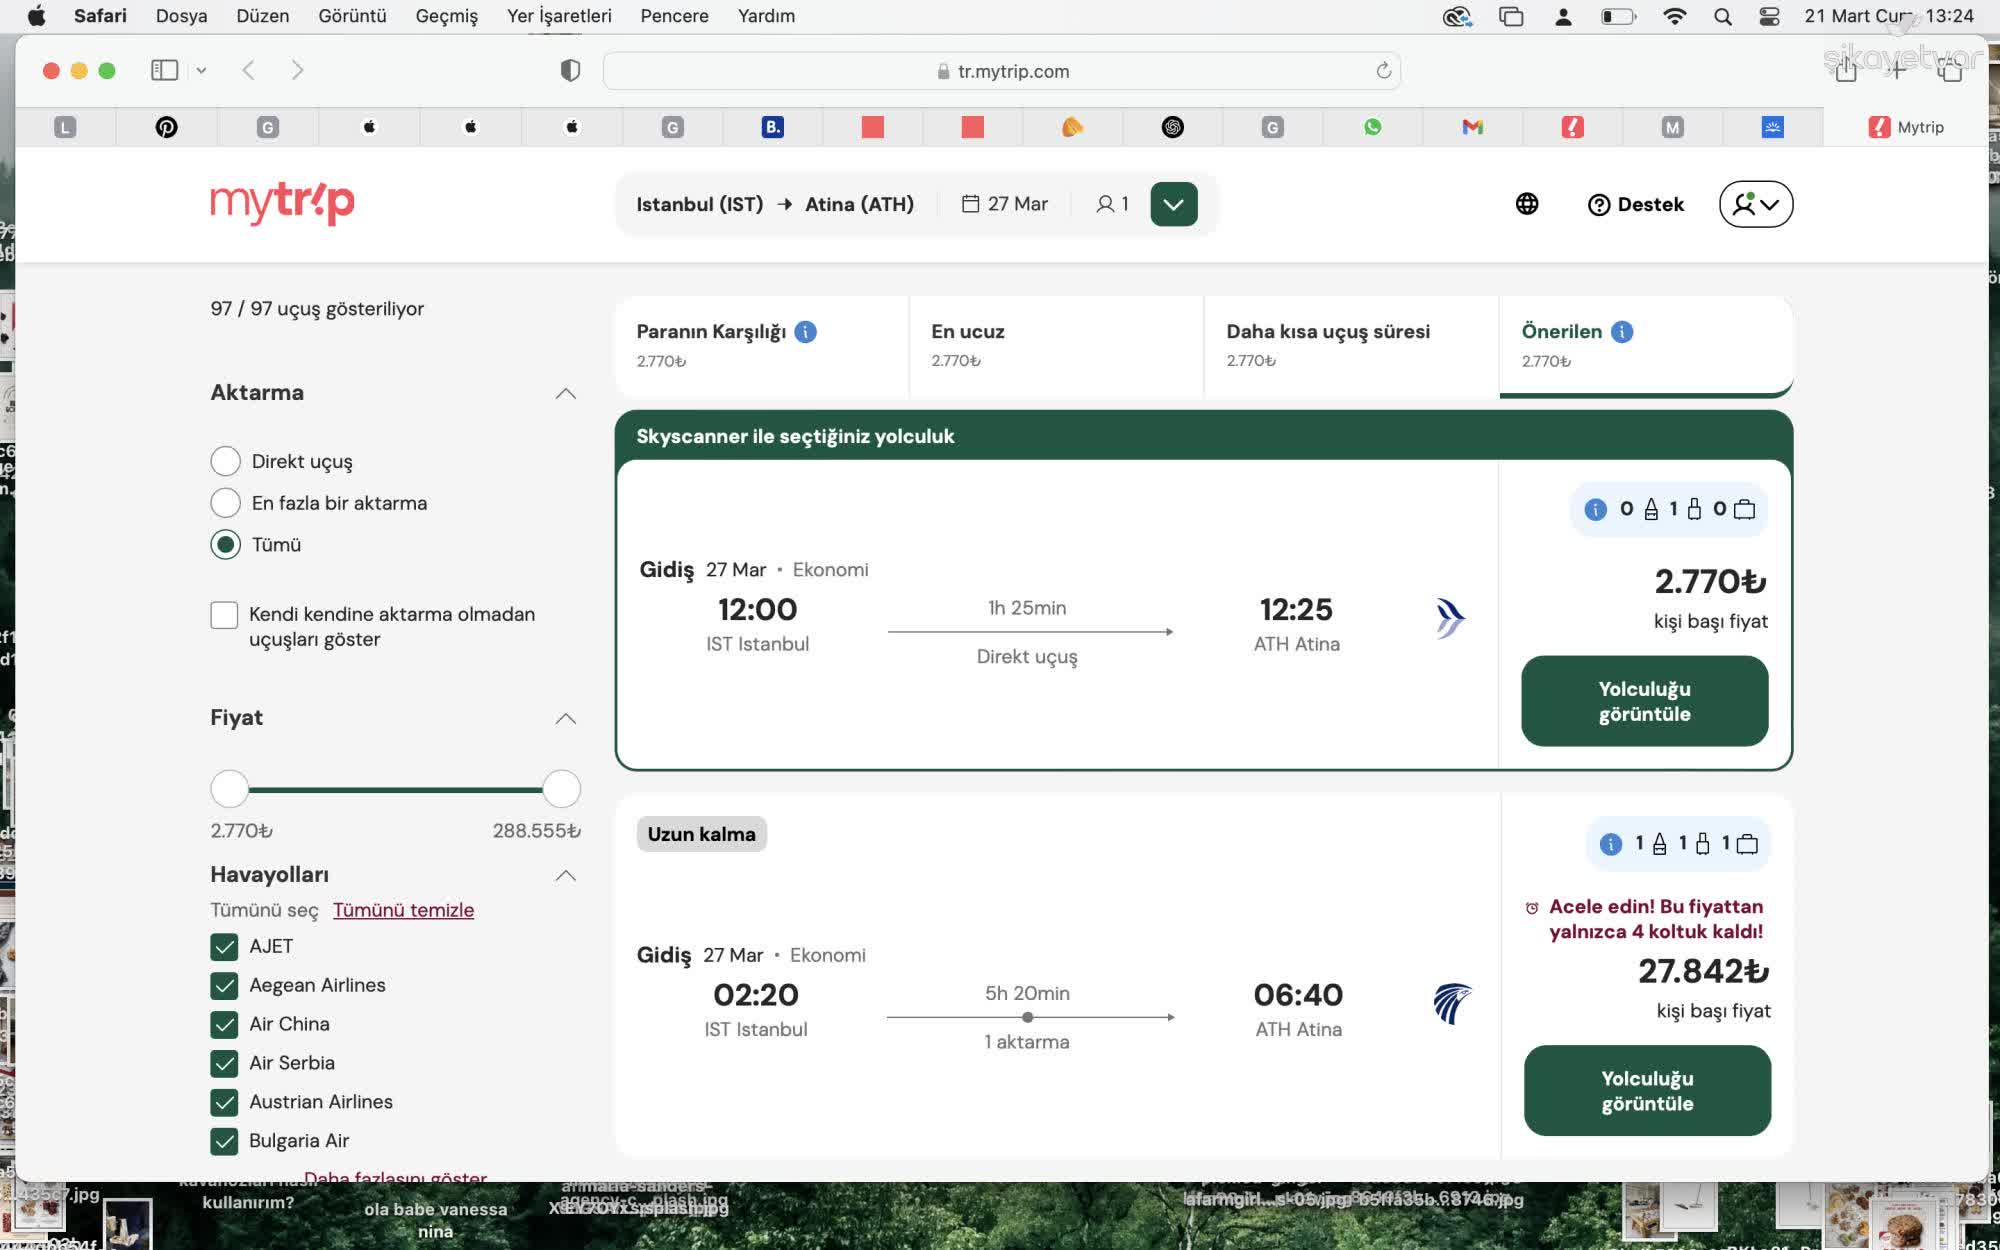Image resolution: width=2000 pixels, height=1250 pixels.
Task: Click the info icon next to Paranın Karşılığı
Action: click(x=805, y=331)
